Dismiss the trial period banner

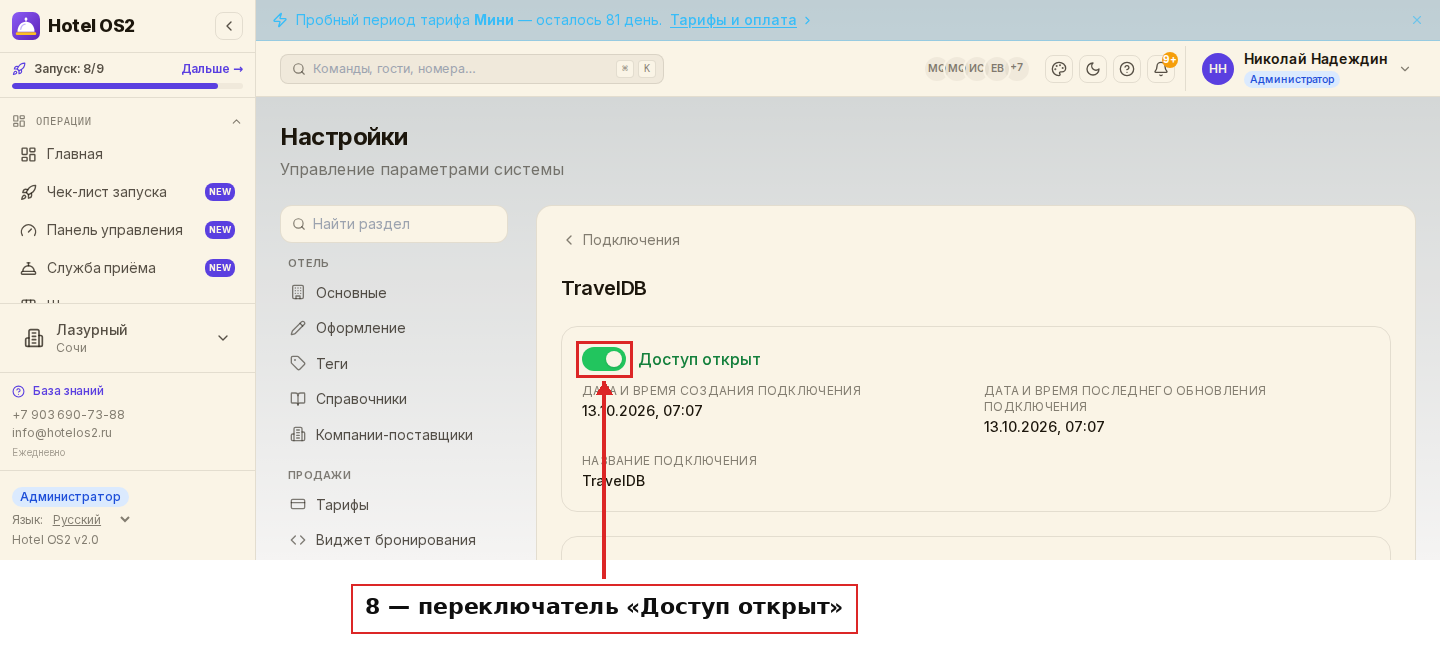[x=1417, y=20]
